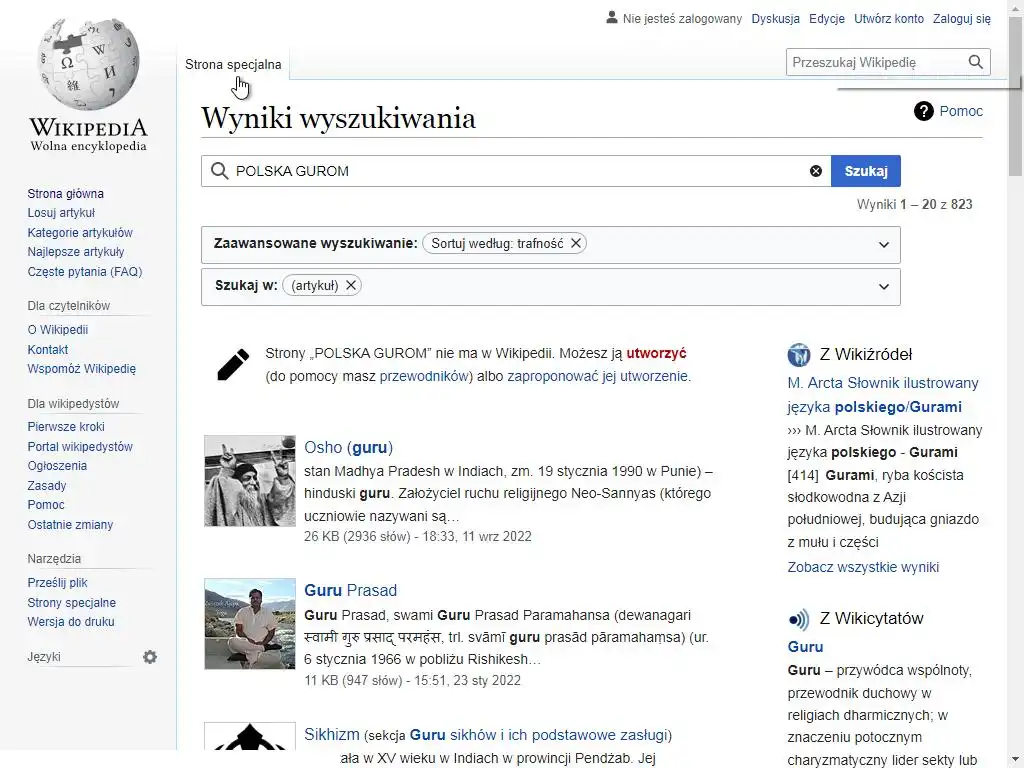Click the pencil create-page icon

[233, 364]
